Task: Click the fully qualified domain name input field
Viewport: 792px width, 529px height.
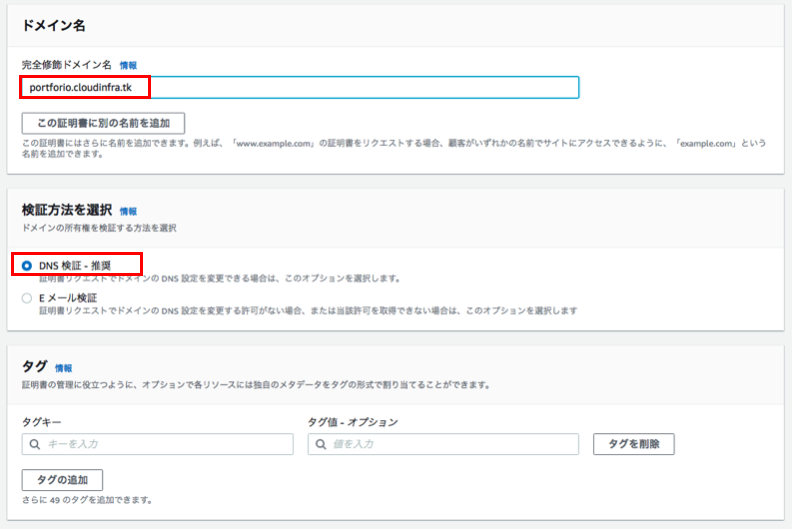Action: pos(300,87)
